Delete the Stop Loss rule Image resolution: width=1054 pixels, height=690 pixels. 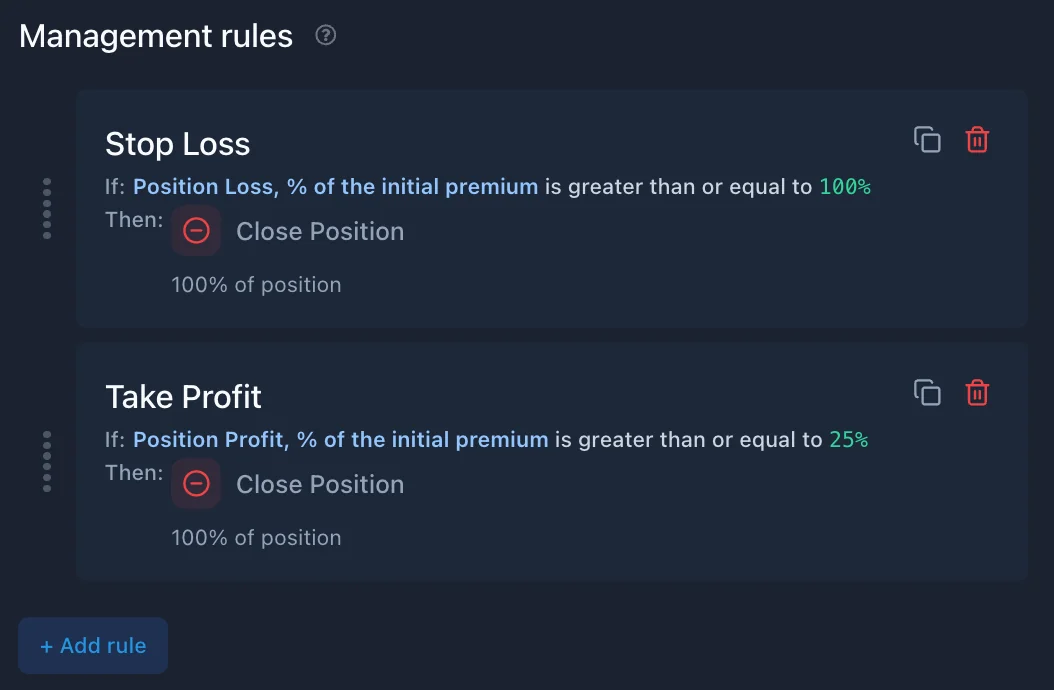[x=977, y=140]
